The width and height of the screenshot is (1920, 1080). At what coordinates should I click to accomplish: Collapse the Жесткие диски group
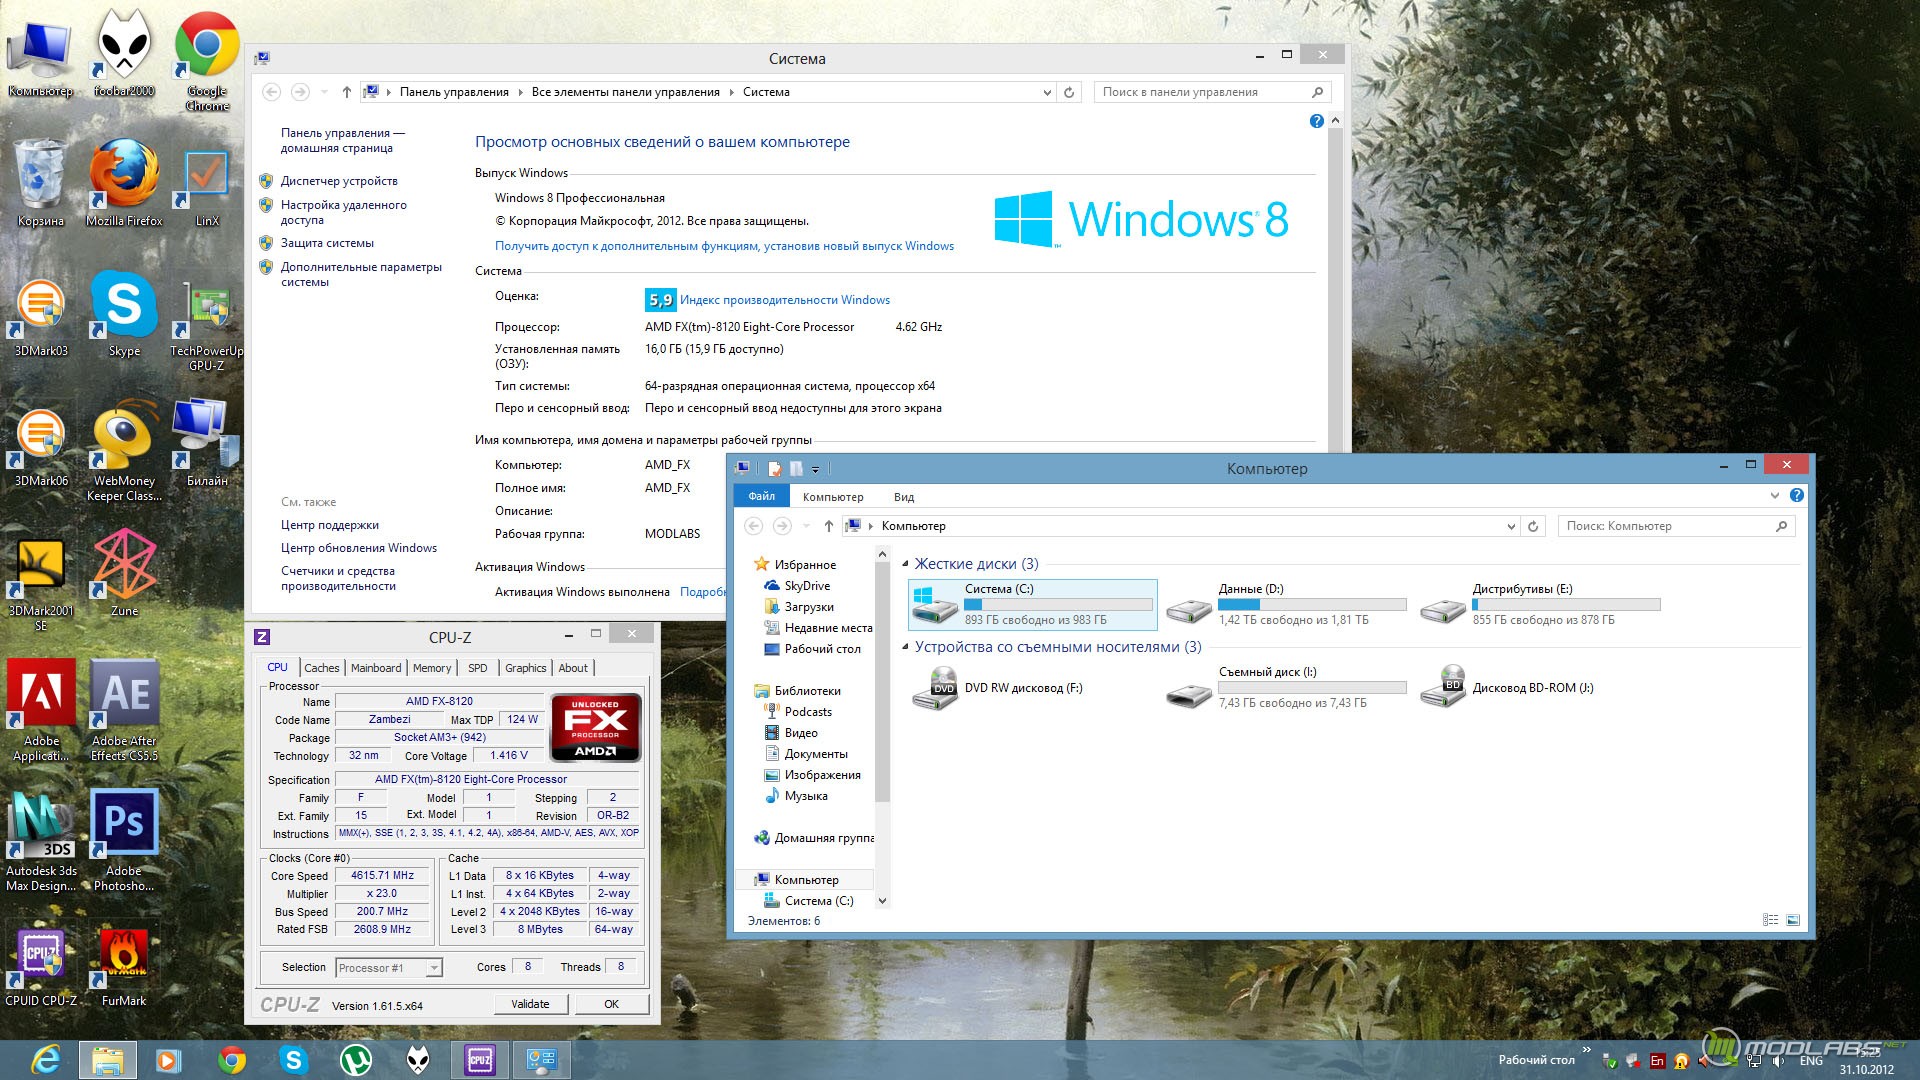906,564
